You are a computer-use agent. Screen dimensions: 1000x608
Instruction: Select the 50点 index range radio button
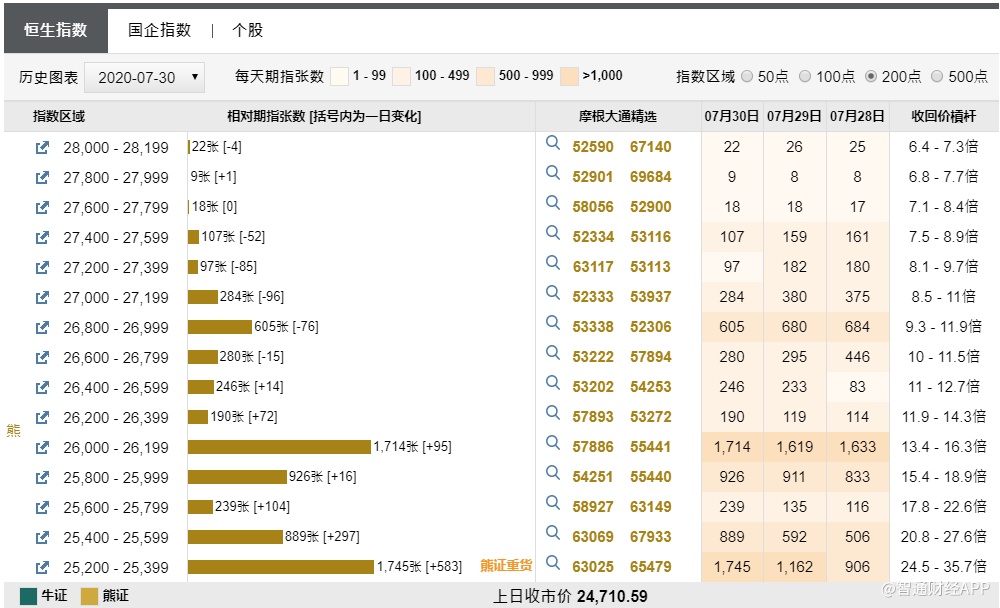748,76
